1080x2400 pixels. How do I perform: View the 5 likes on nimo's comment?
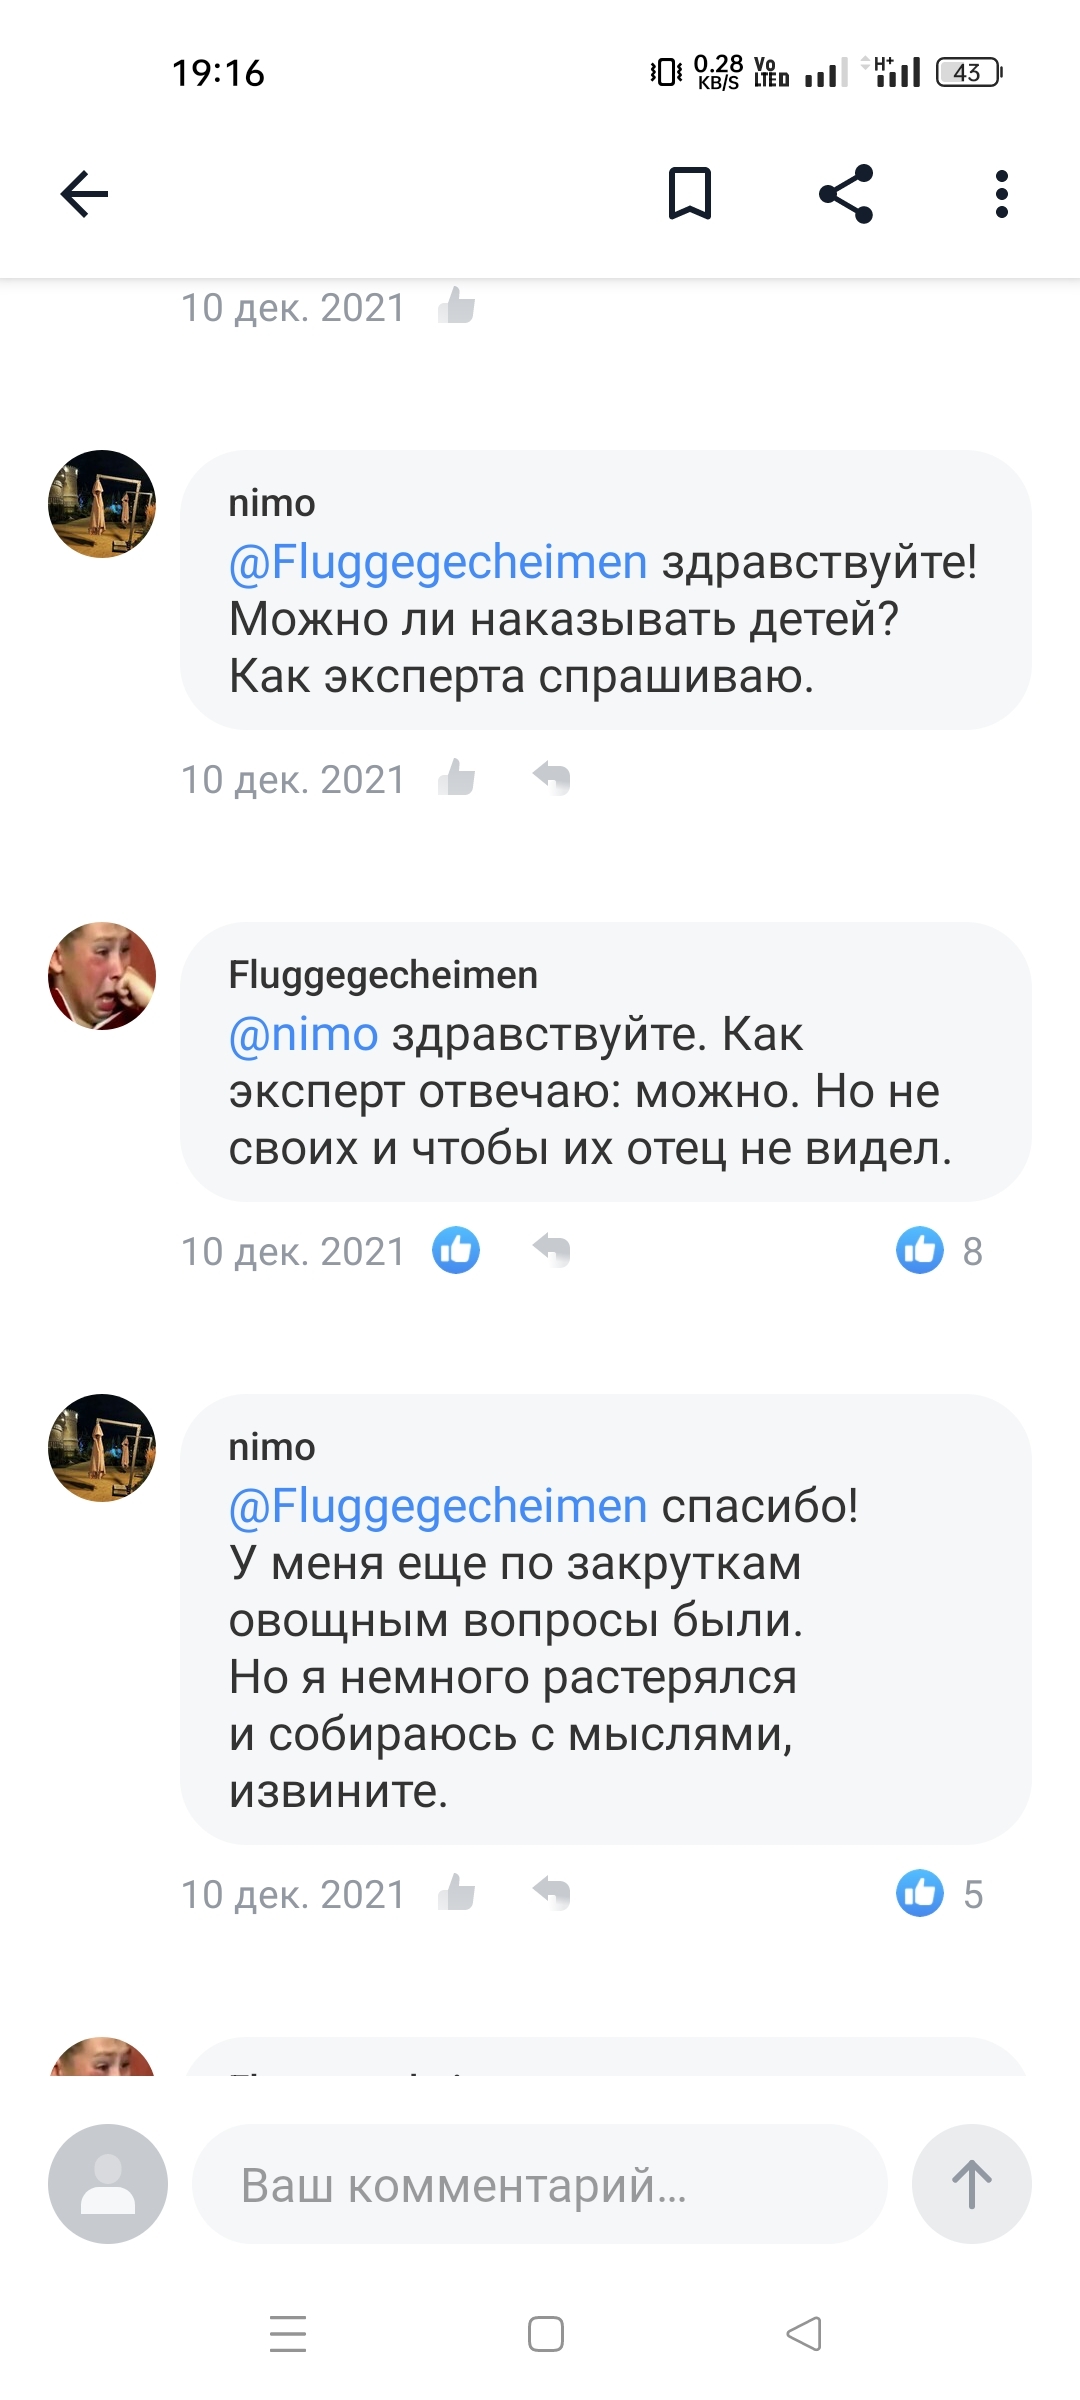[941, 1893]
